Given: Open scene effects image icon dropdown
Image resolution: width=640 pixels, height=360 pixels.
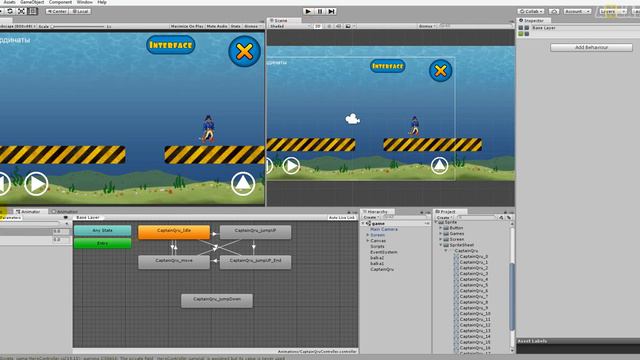Looking at the screenshot, I should click(x=350, y=26).
